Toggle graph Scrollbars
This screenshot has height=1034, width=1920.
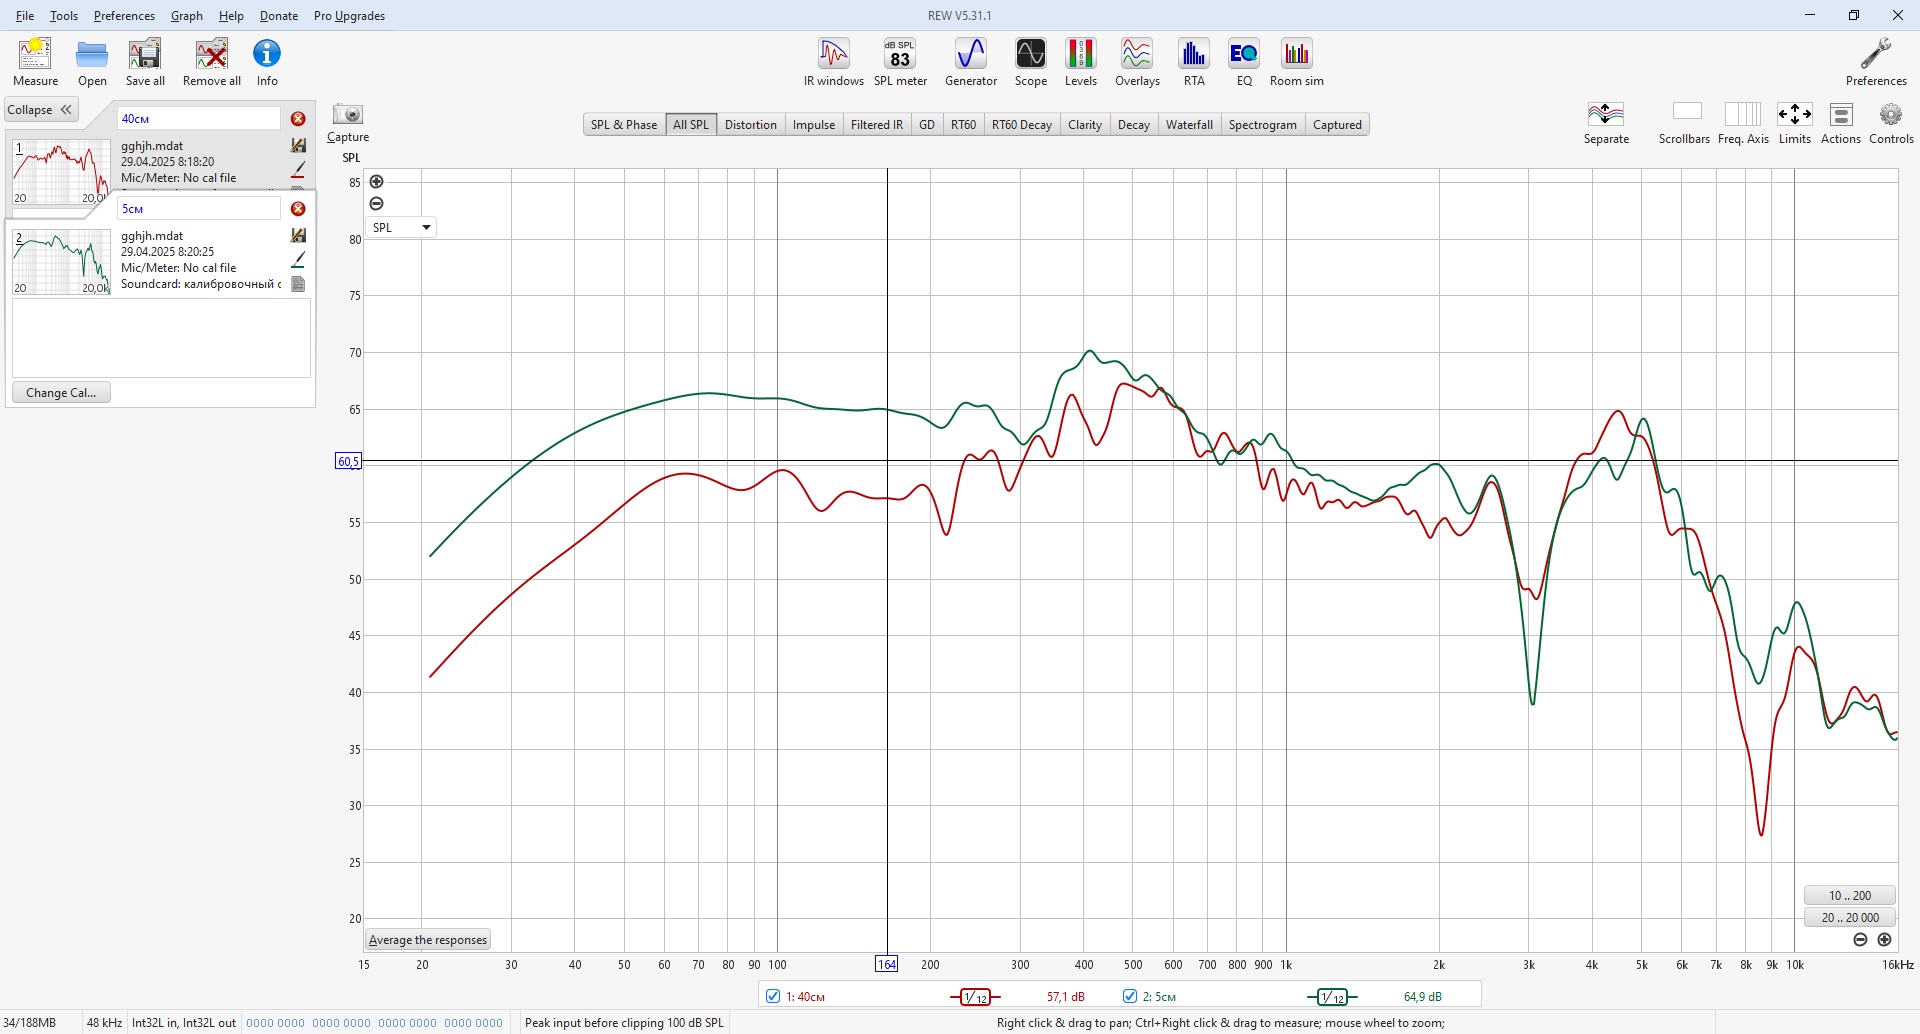point(1685,123)
